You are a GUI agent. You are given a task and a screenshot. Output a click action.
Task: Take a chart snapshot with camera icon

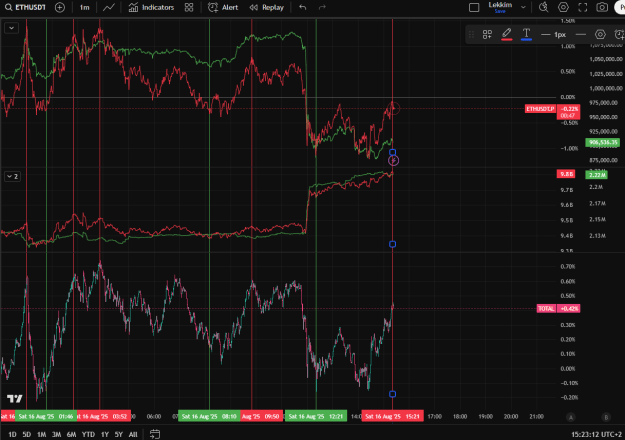point(602,7)
